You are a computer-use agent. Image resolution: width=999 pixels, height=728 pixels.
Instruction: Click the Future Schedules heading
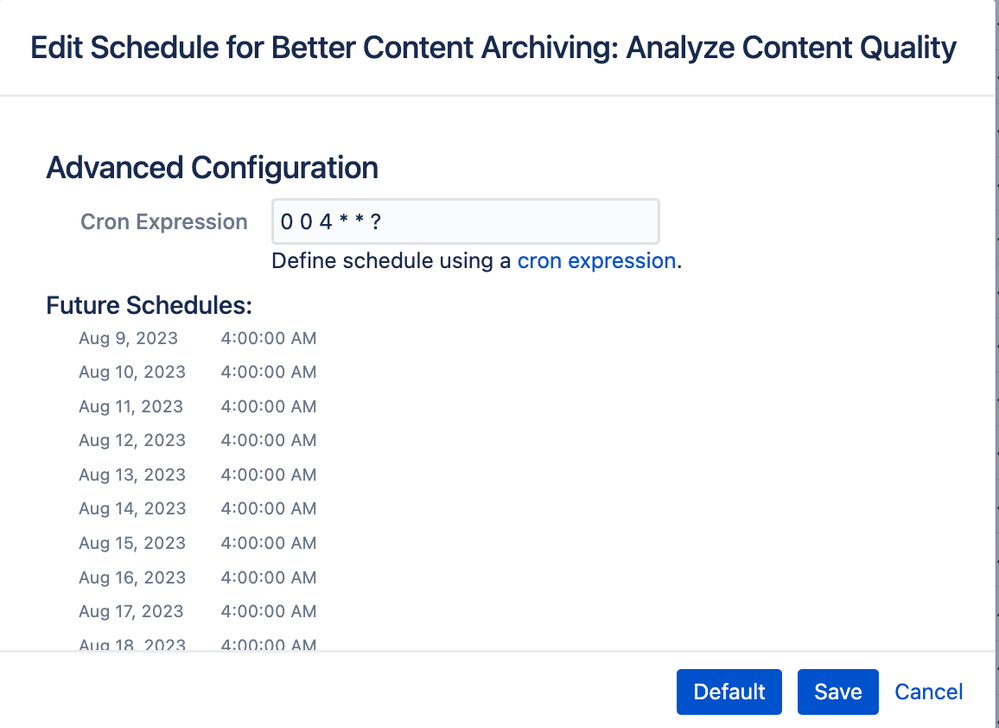[149, 305]
